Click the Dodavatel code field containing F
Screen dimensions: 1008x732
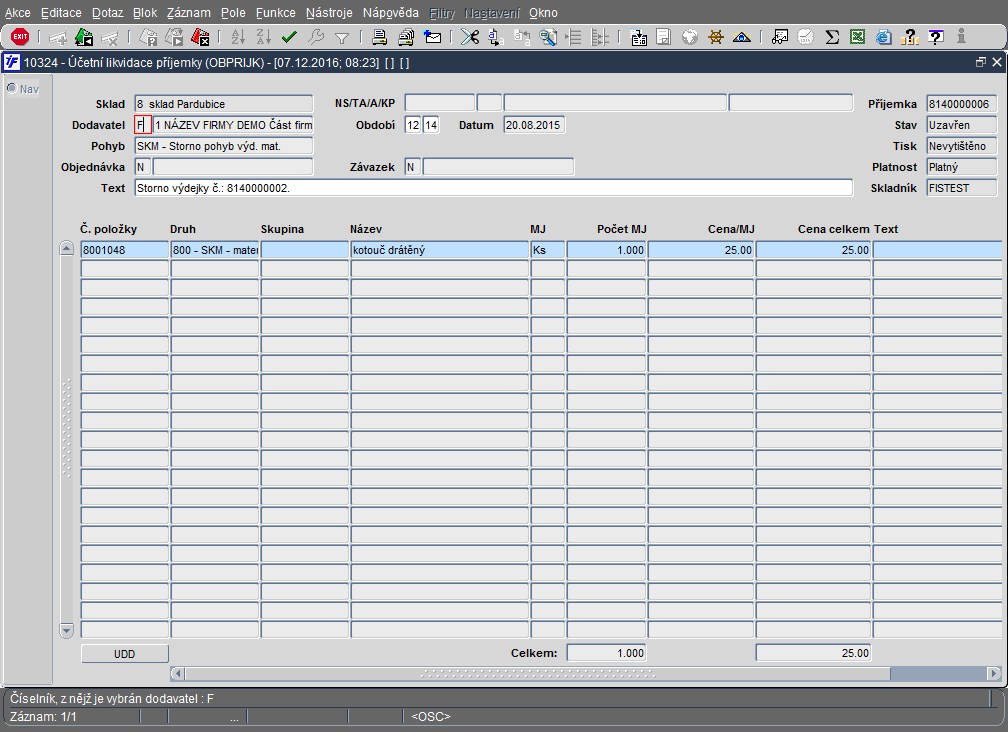click(x=143, y=125)
